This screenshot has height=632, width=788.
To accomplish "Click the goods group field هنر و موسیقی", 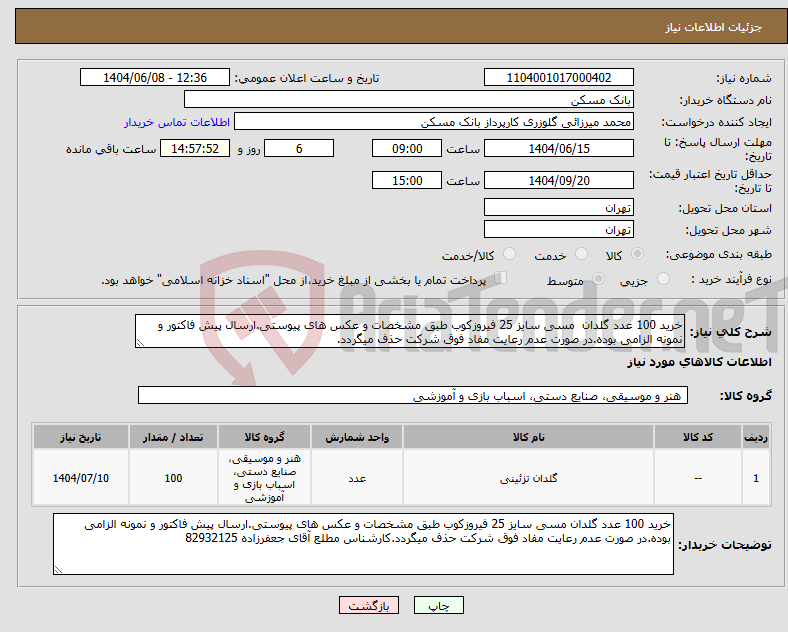I will [413, 395].
